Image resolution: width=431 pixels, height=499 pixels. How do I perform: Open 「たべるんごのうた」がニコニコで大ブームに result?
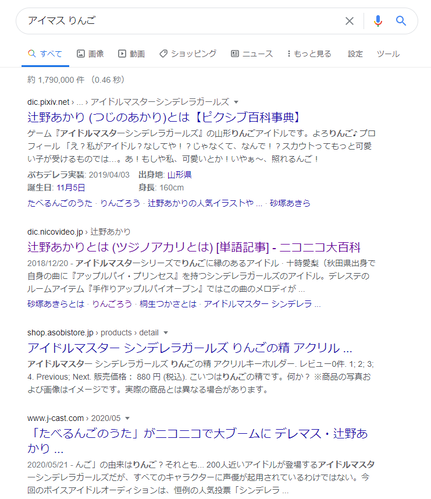[197, 441]
